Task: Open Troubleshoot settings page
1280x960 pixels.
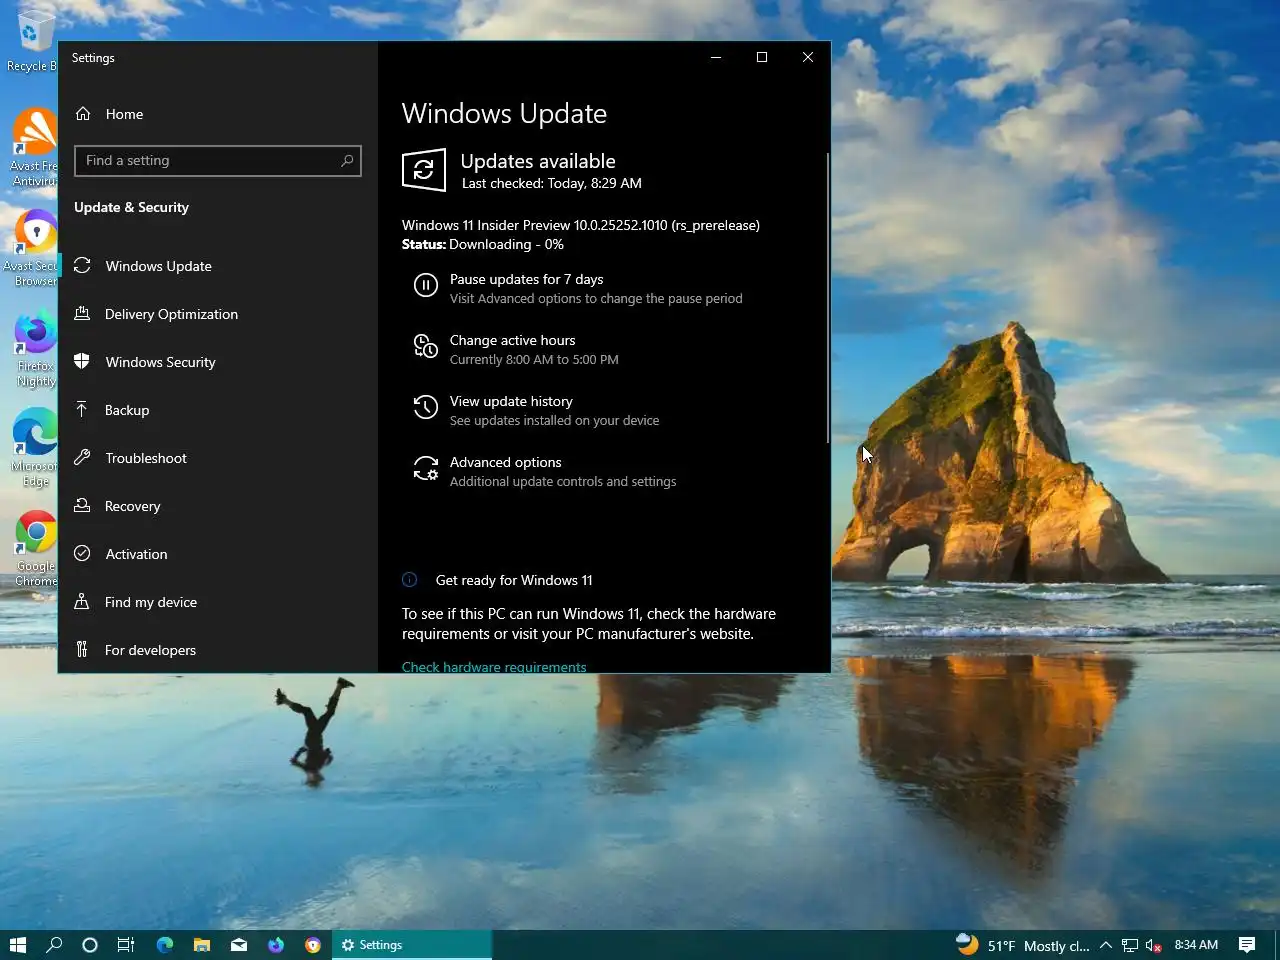Action: click(218, 458)
